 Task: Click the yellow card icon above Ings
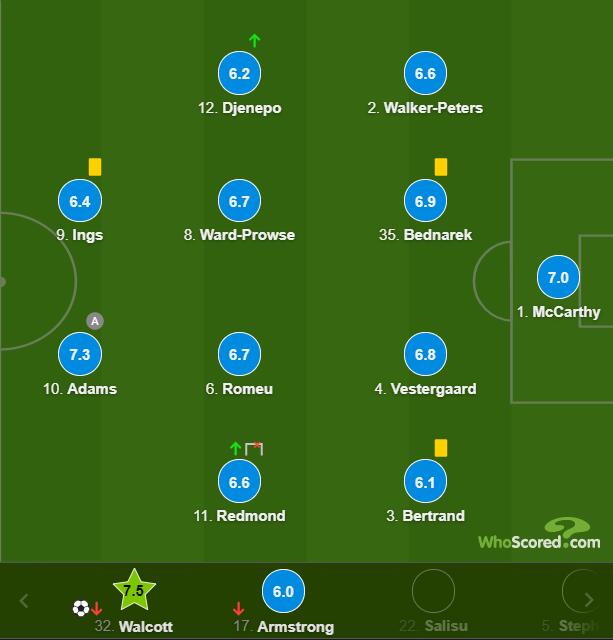(95, 167)
